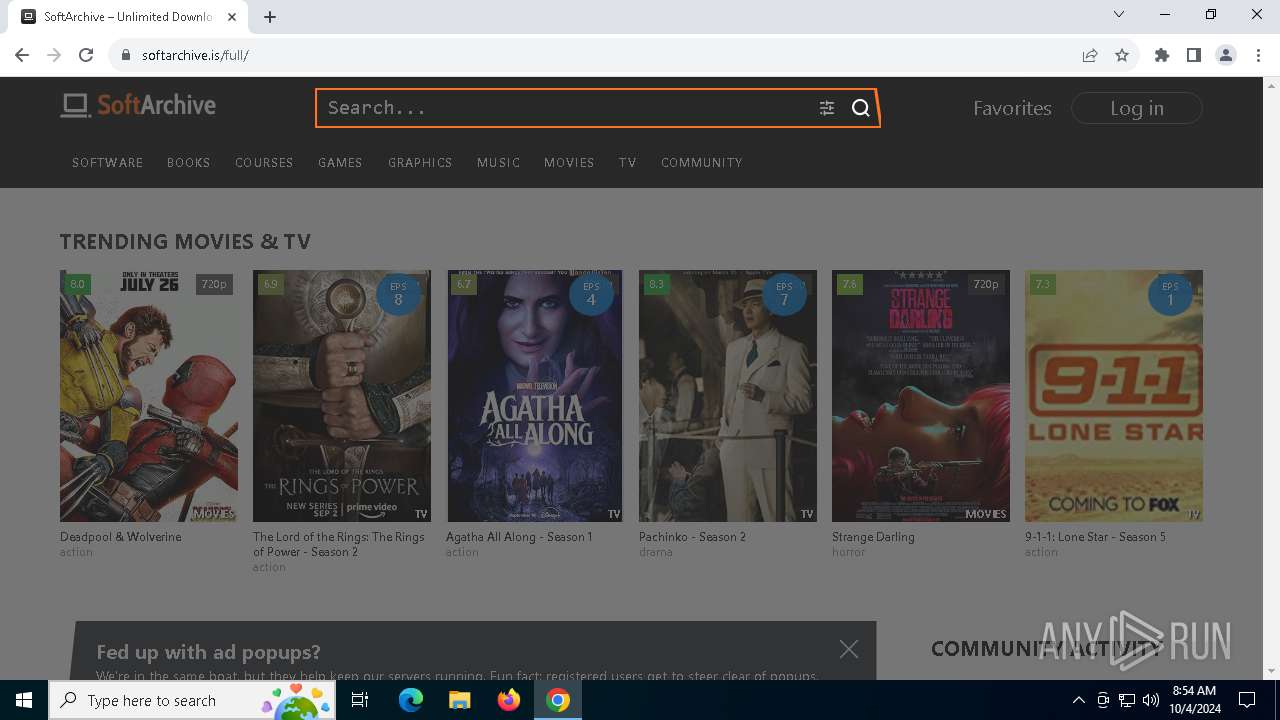Open Chrome three-dot menu

1258,55
